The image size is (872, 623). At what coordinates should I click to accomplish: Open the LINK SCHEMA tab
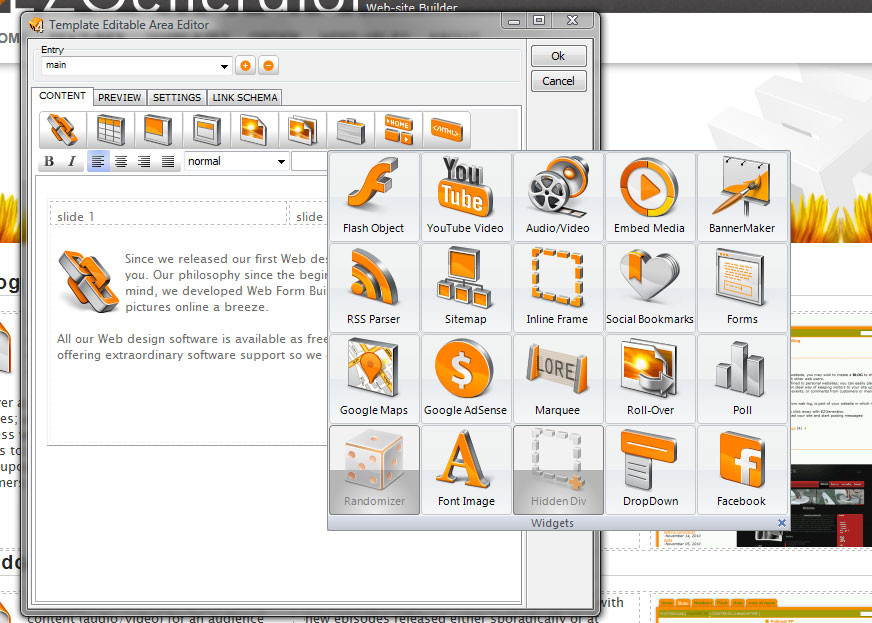tap(245, 97)
